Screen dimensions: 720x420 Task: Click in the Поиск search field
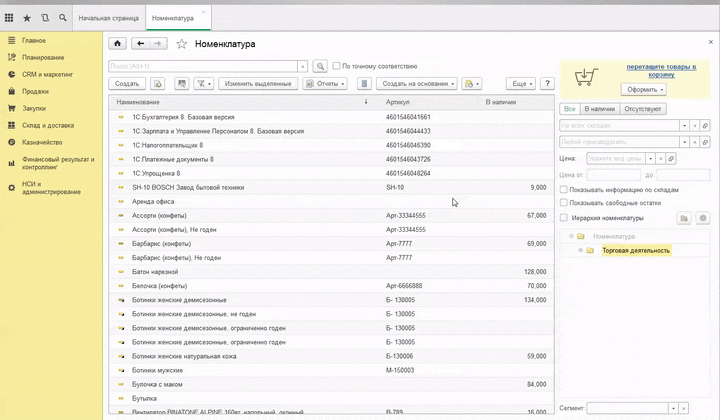pos(203,67)
